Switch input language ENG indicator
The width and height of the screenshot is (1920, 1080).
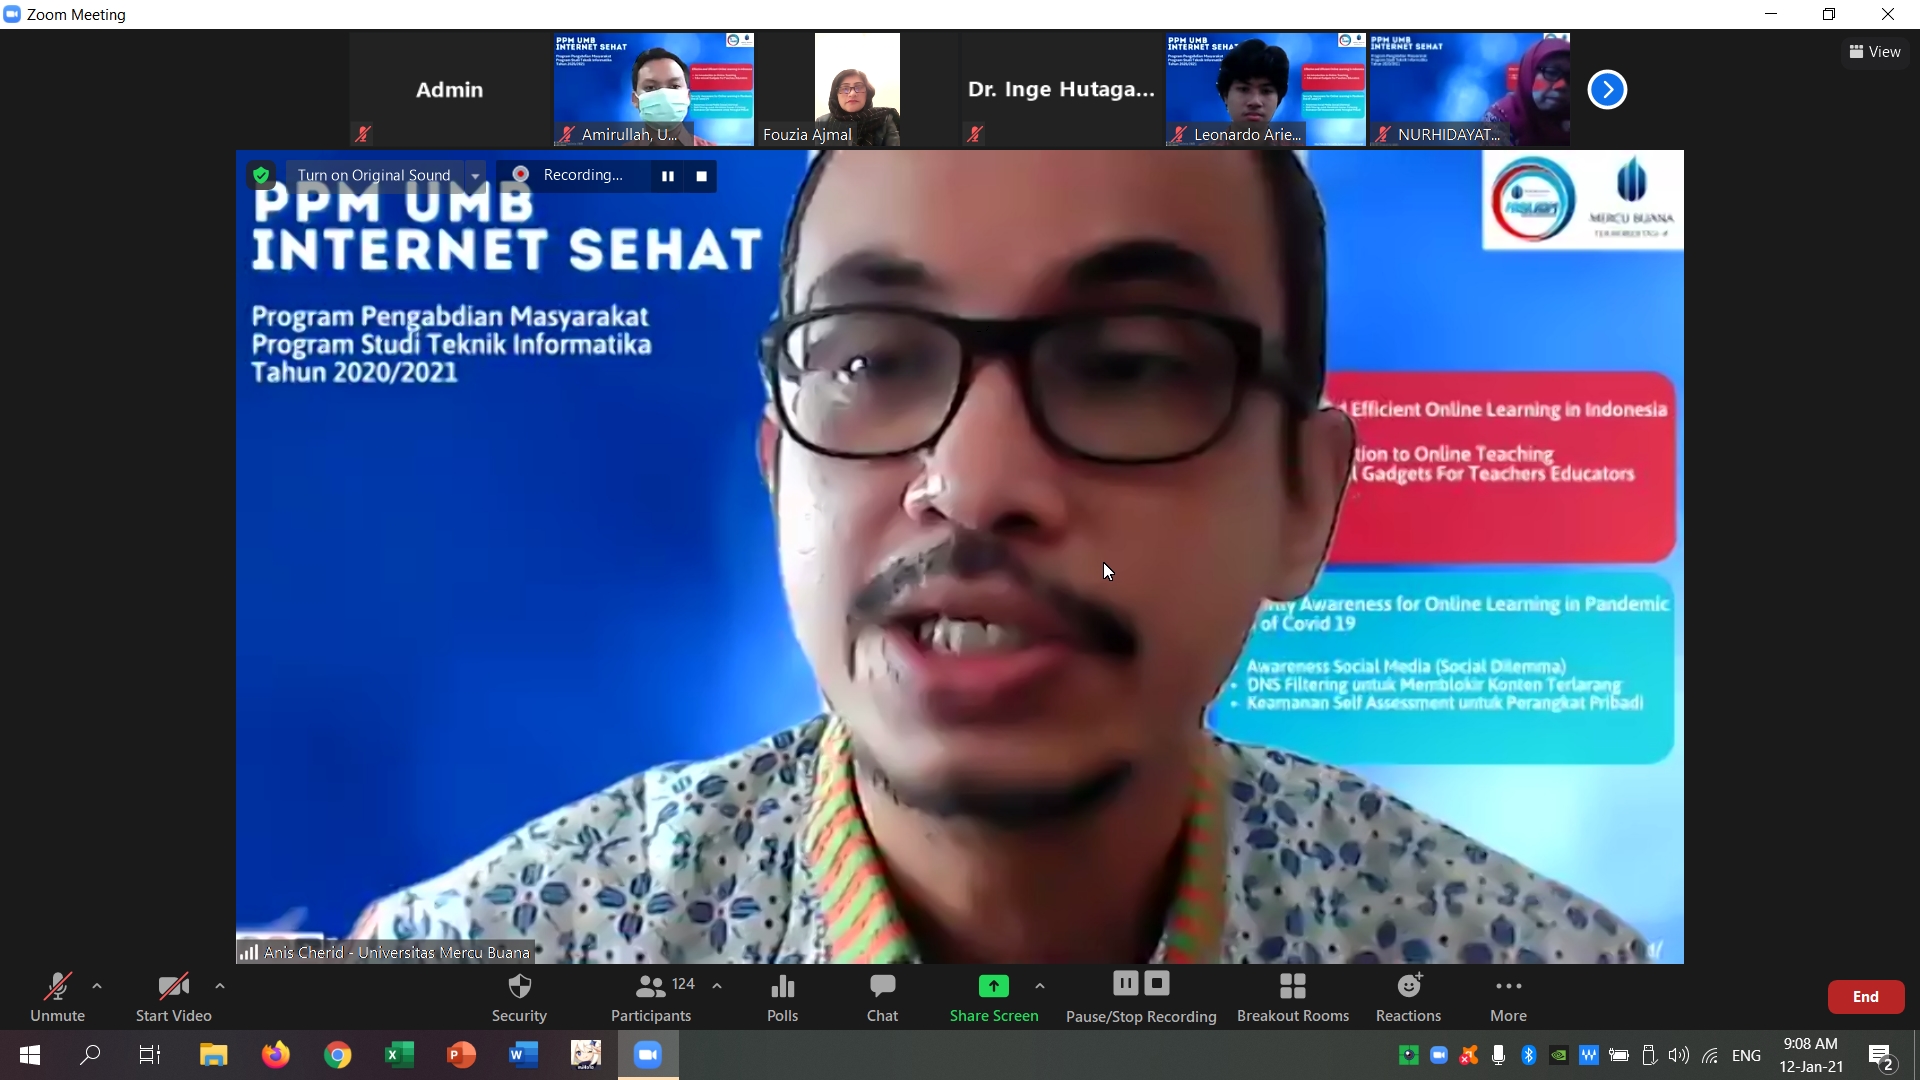point(1746,1055)
